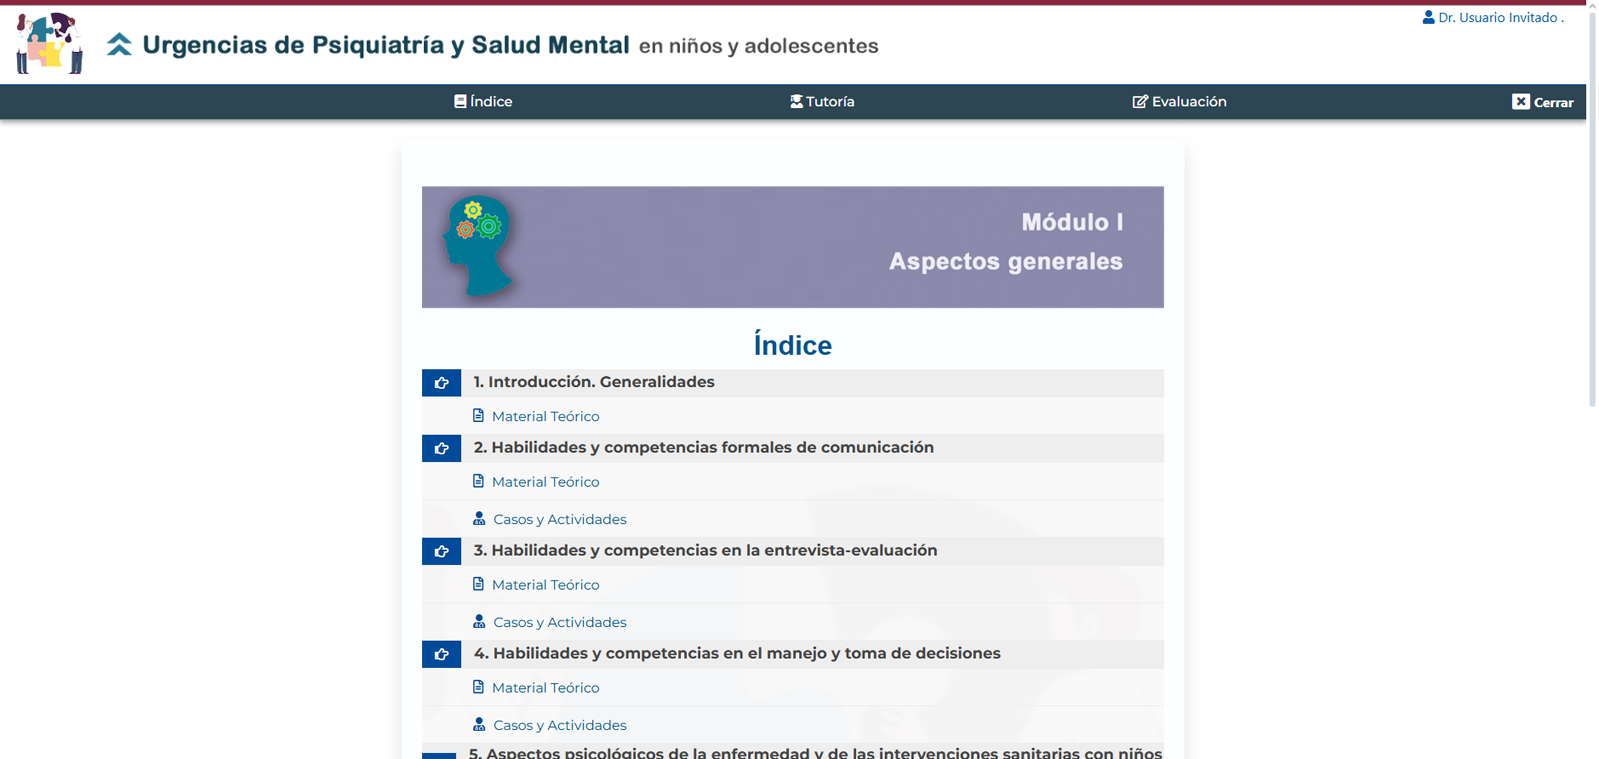Screen dimensions: 1599x759
Task: Click document icon for section 3 Material Teórico
Action: coord(478,584)
